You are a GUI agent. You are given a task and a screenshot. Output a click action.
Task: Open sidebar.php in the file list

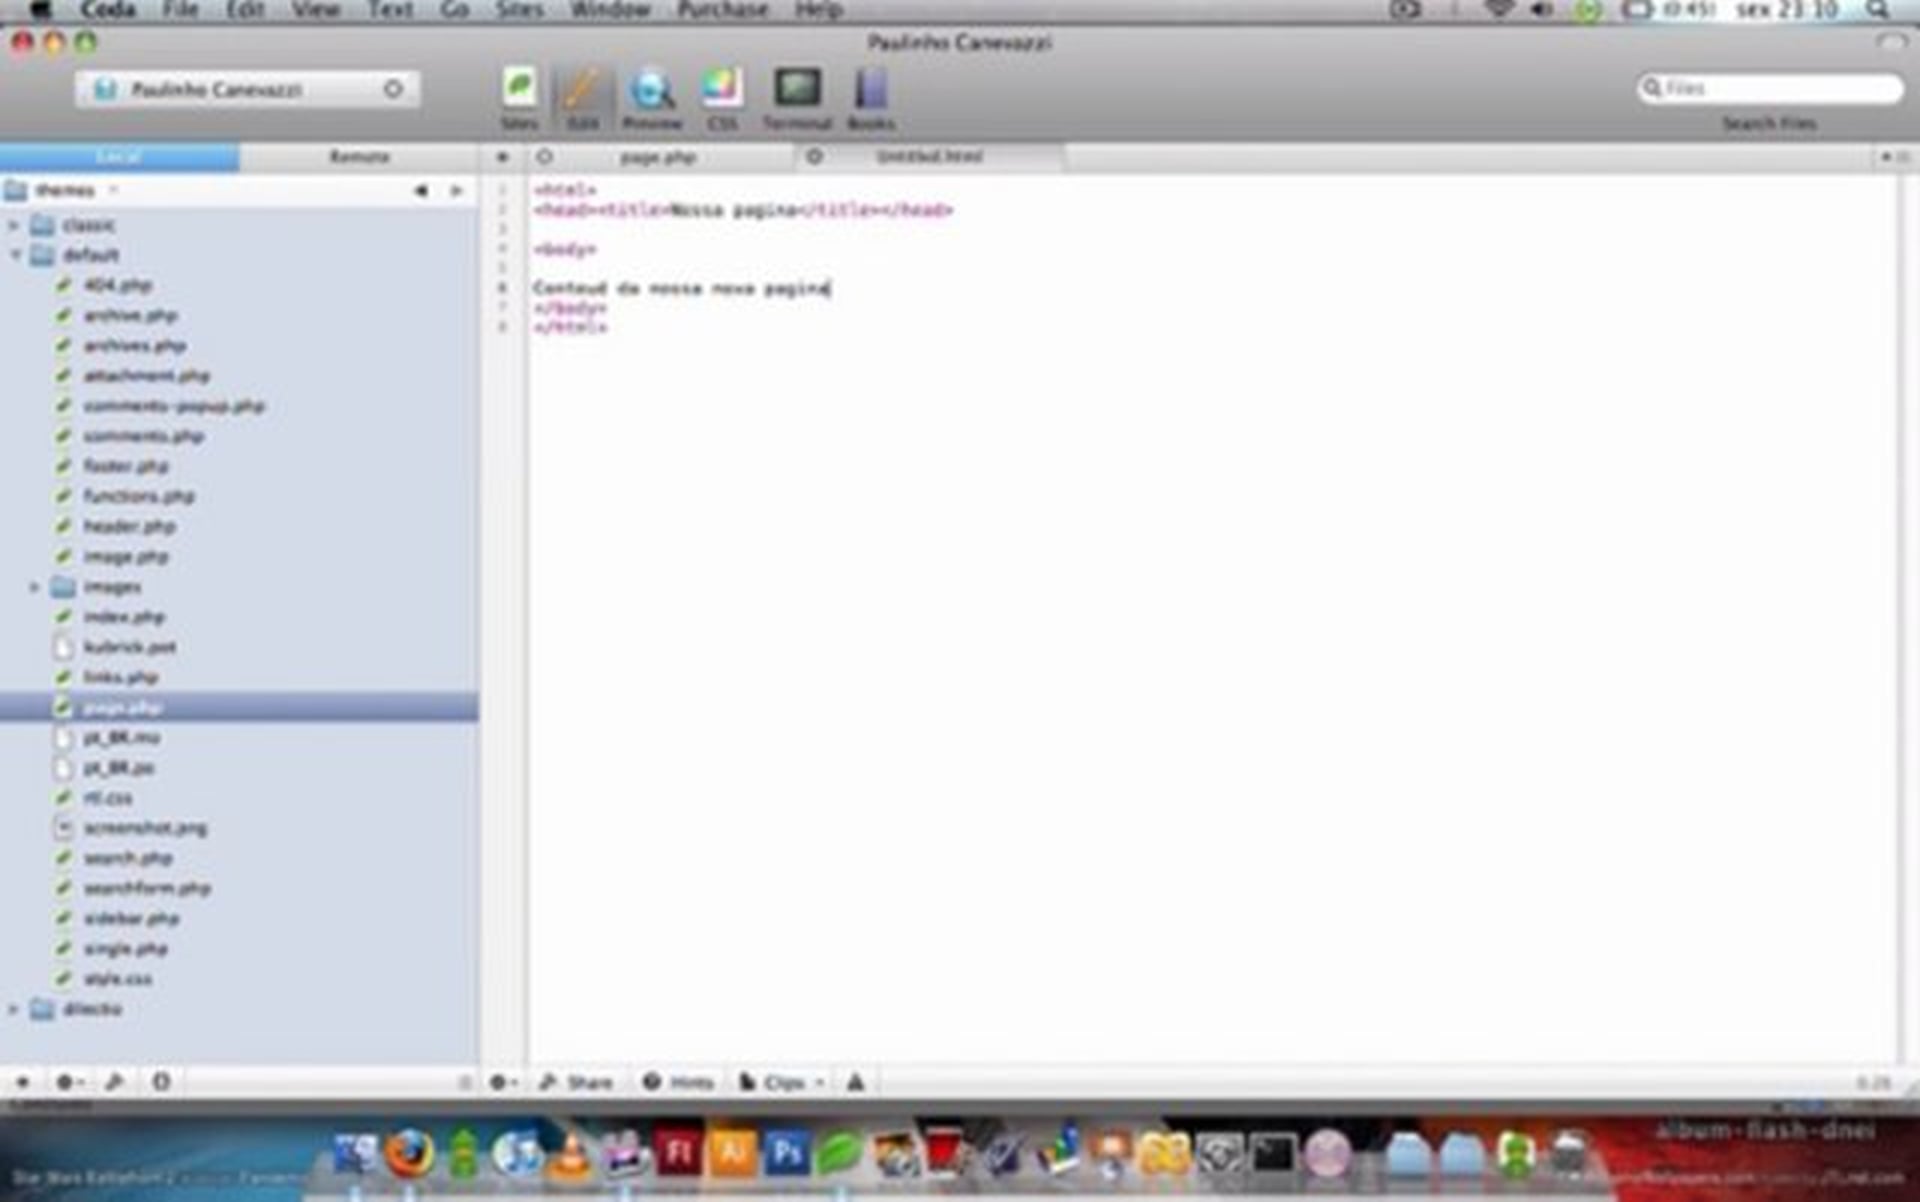point(131,918)
